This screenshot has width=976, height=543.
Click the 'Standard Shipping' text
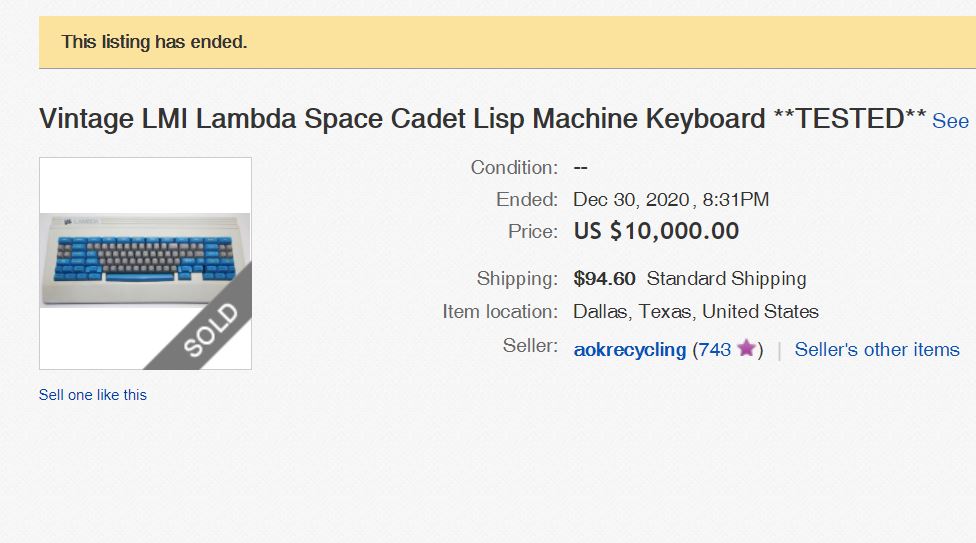[726, 279]
